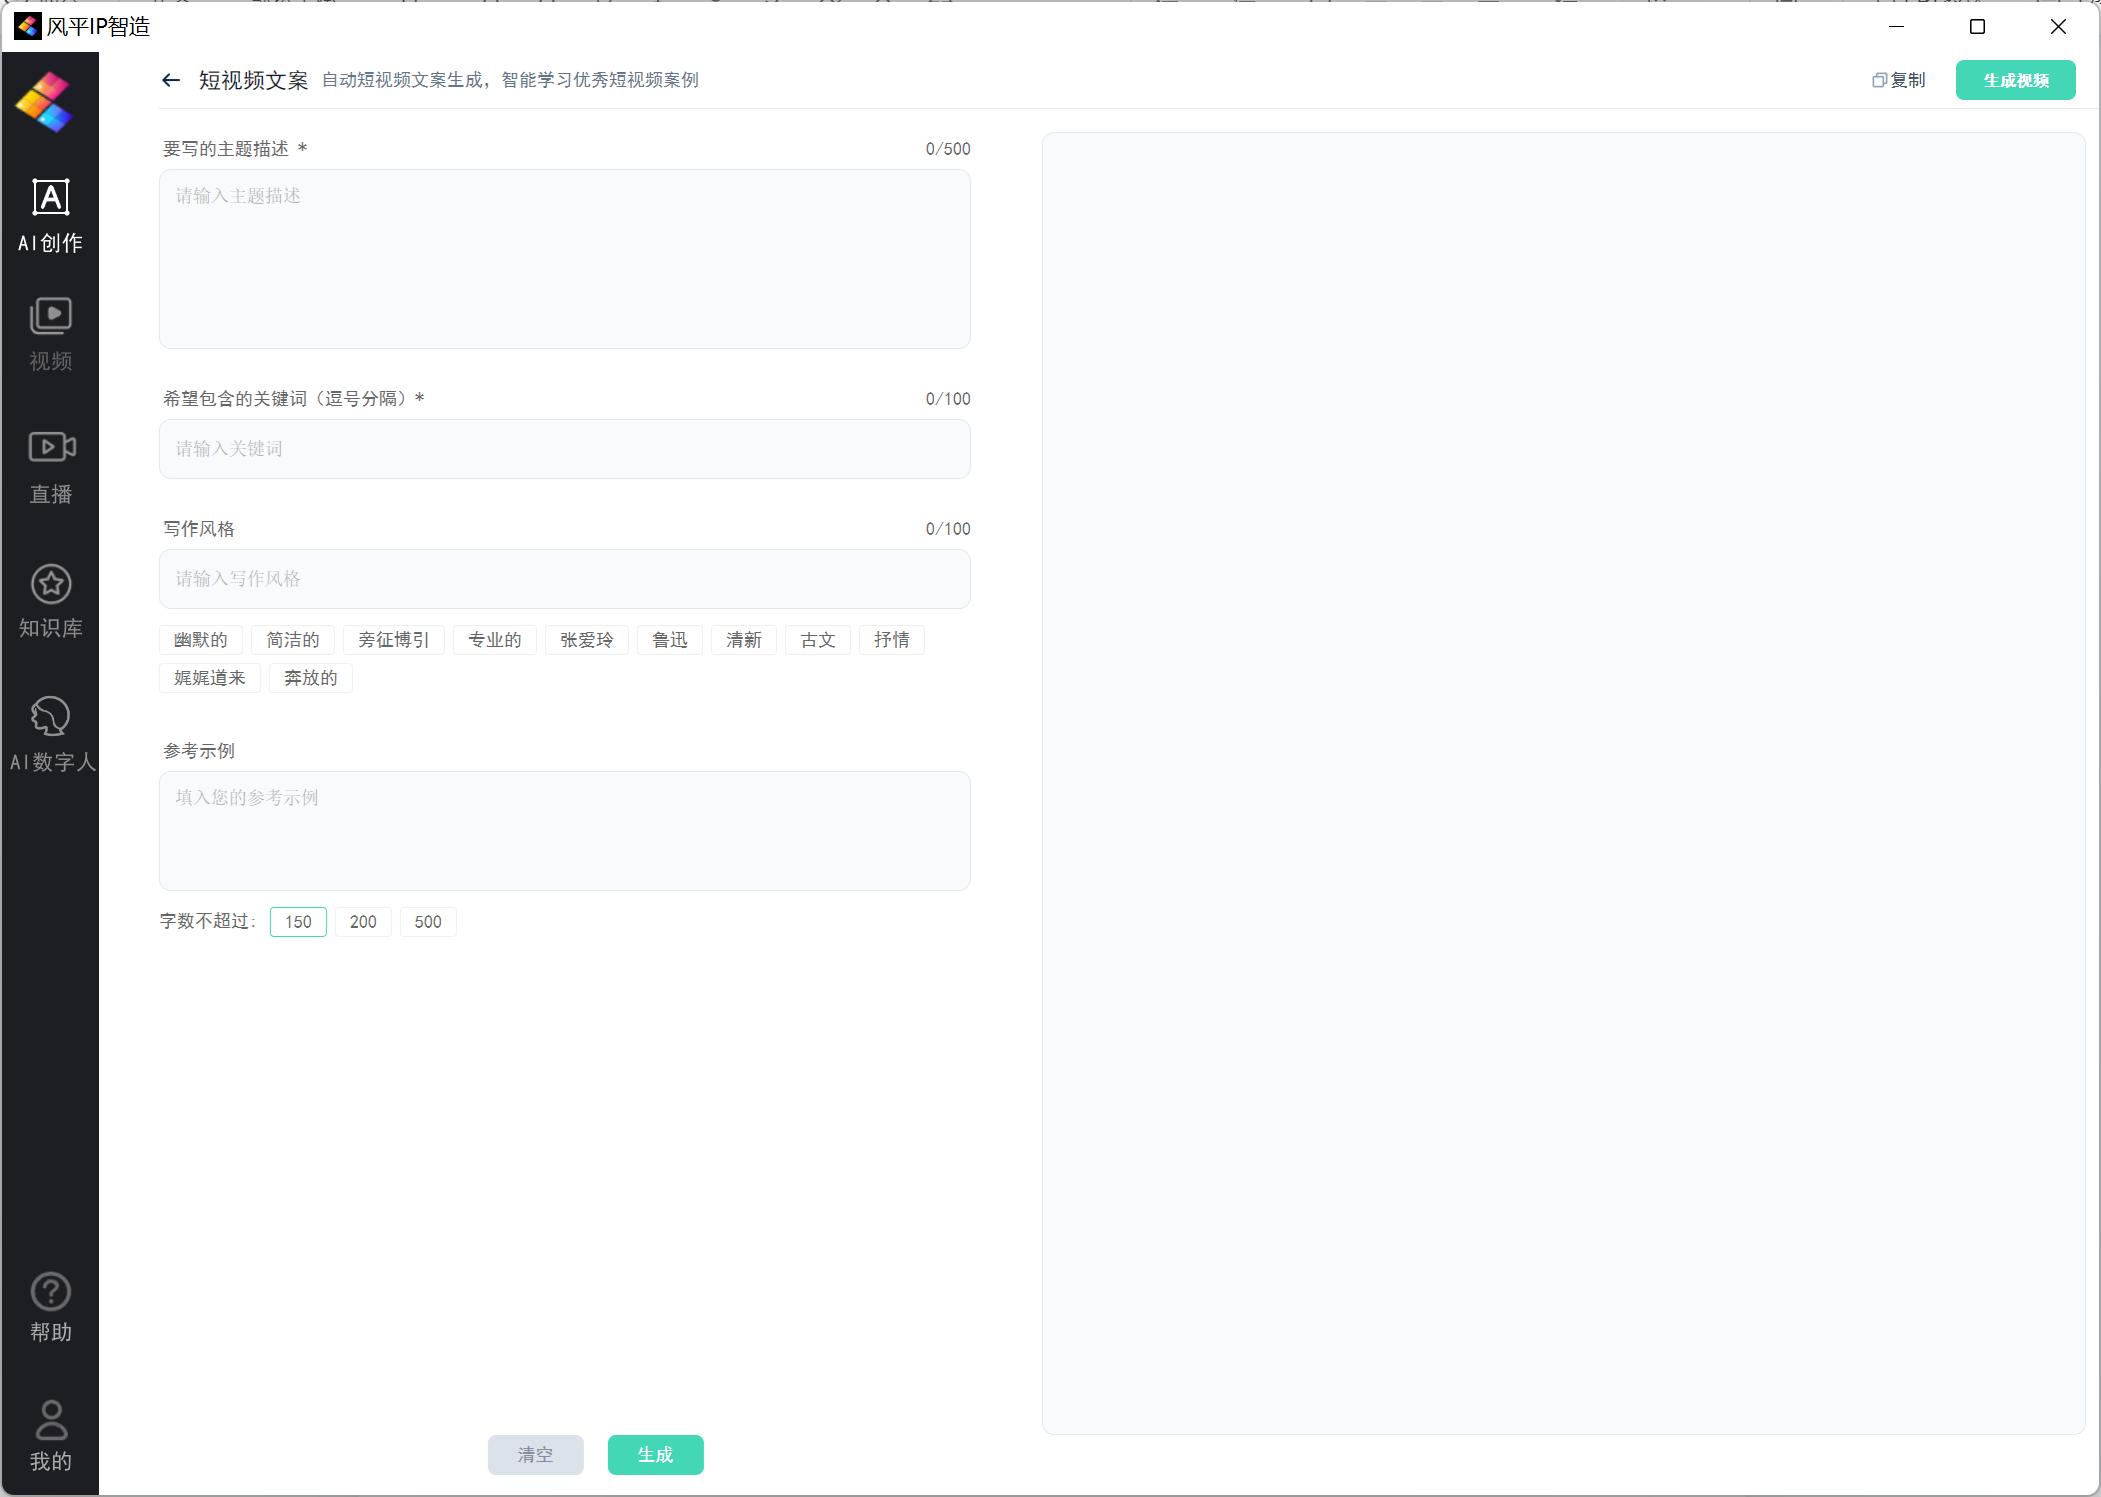Click the 清空 button
Image resolution: width=2101 pixels, height=1497 pixels.
539,1453
